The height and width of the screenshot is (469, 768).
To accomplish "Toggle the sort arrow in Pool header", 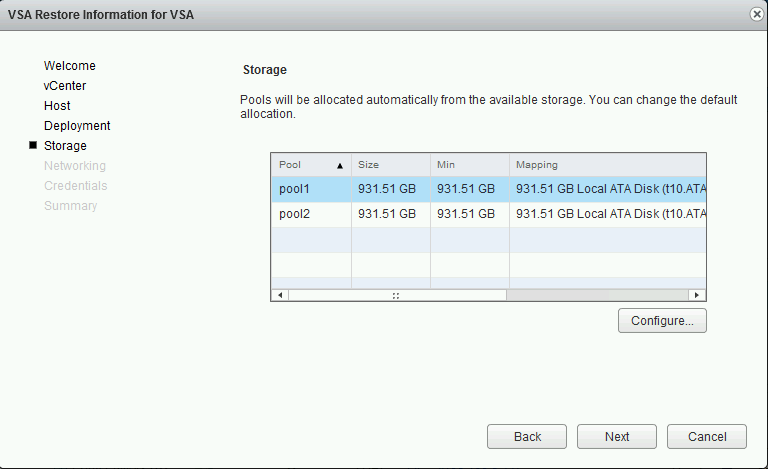I will click(340, 166).
